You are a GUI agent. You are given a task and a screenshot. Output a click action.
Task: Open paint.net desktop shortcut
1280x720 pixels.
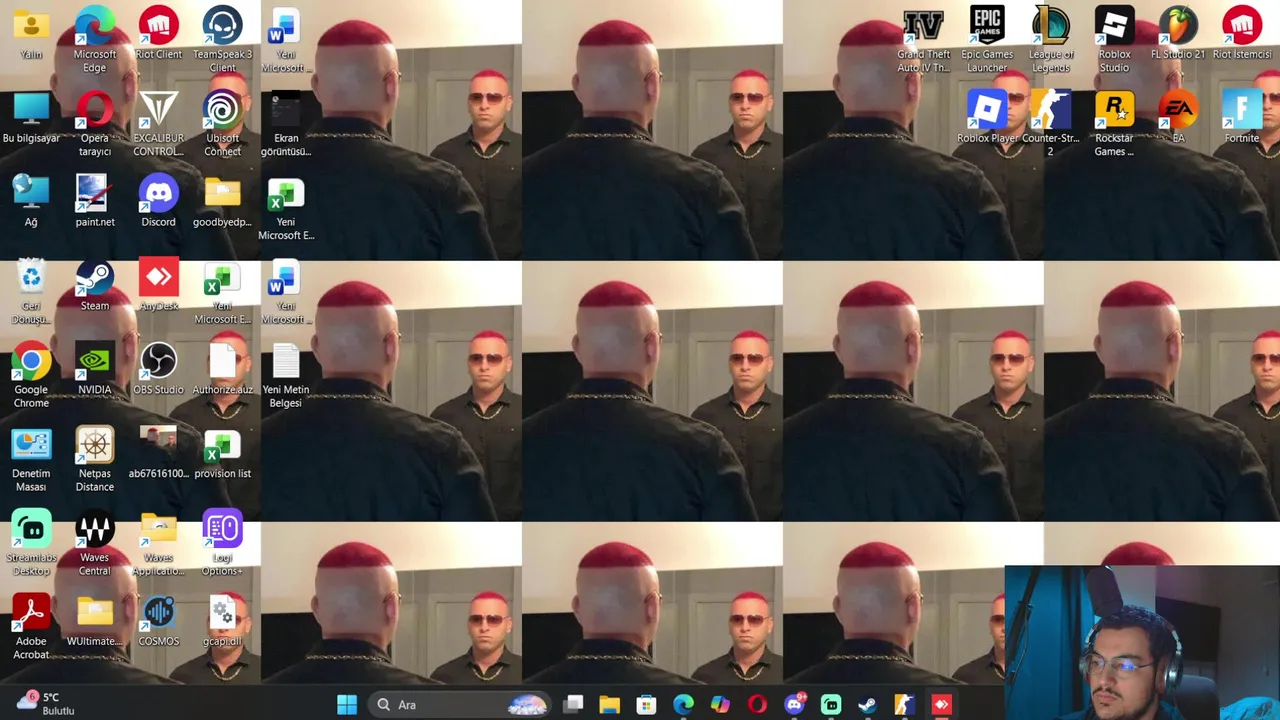click(94, 201)
